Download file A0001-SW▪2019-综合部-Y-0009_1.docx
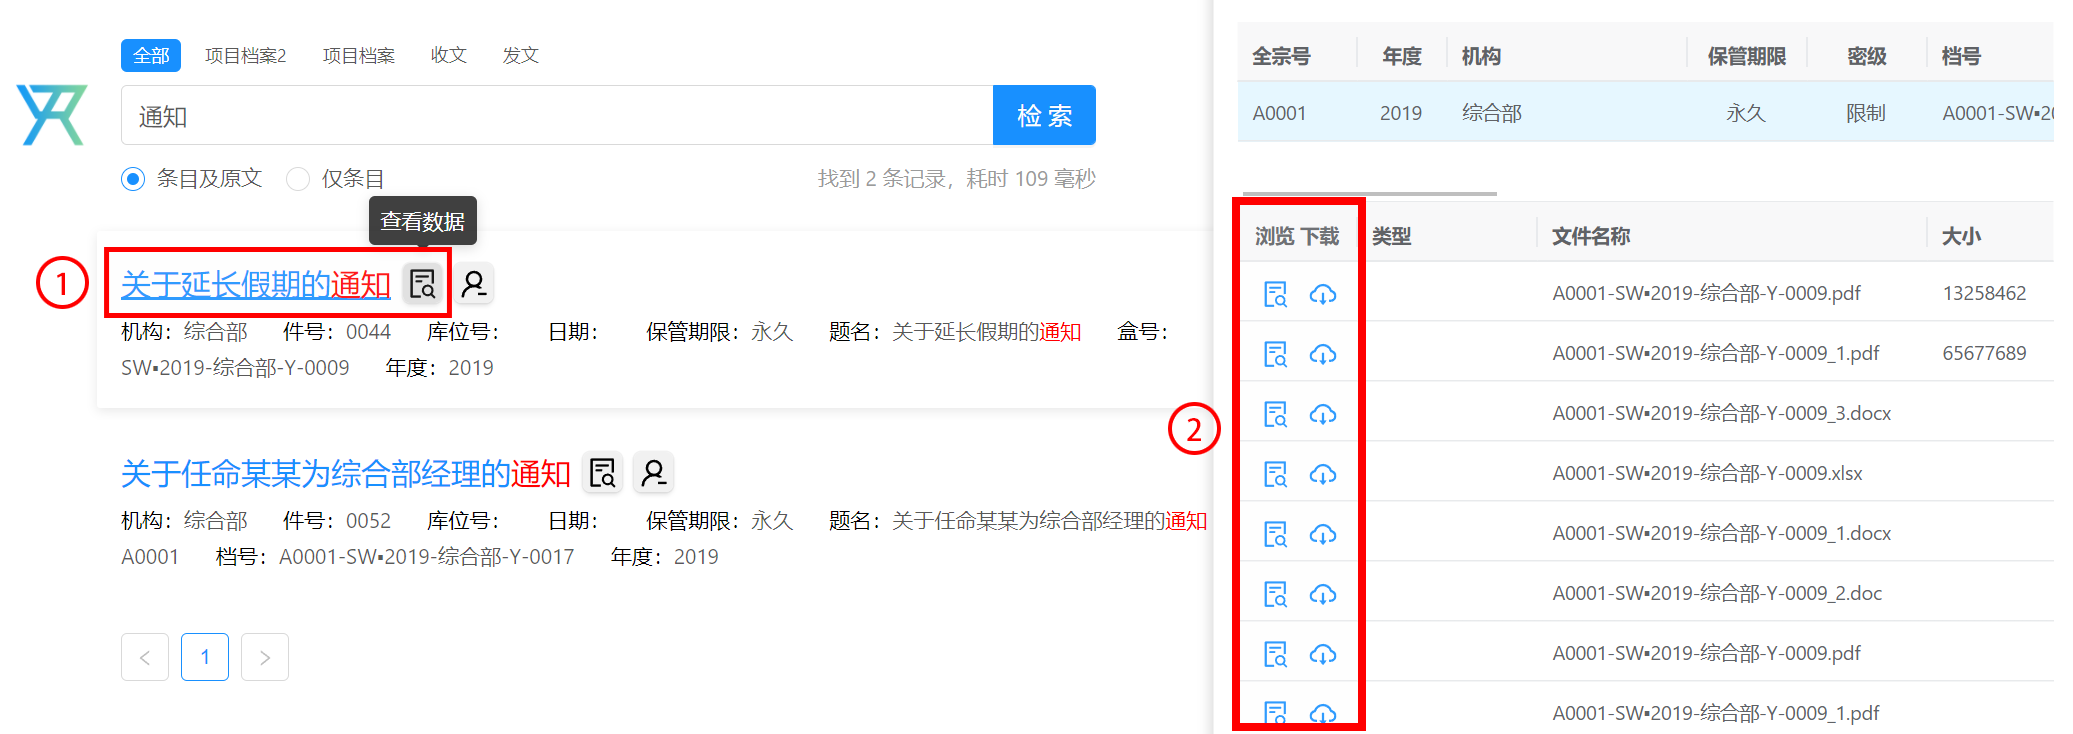2073x734 pixels. (x=1323, y=534)
